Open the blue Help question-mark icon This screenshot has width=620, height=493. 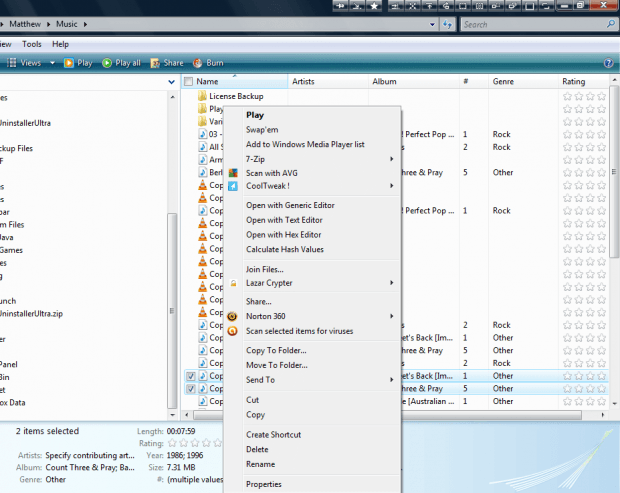point(609,63)
